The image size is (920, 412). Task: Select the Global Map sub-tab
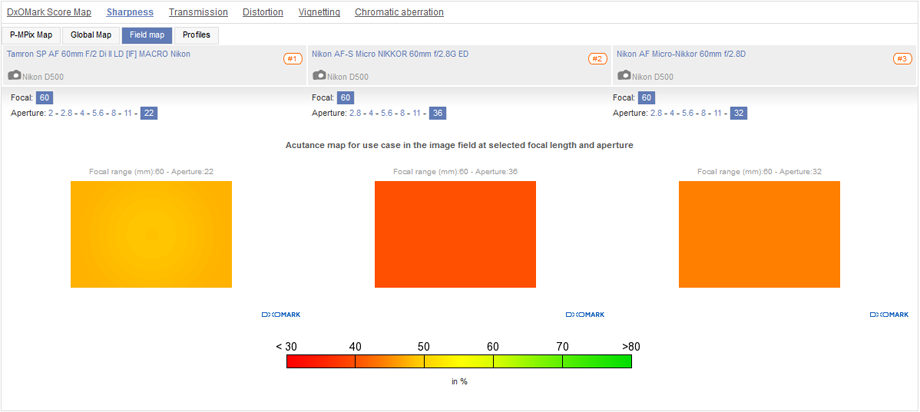pyautogui.click(x=91, y=35)
